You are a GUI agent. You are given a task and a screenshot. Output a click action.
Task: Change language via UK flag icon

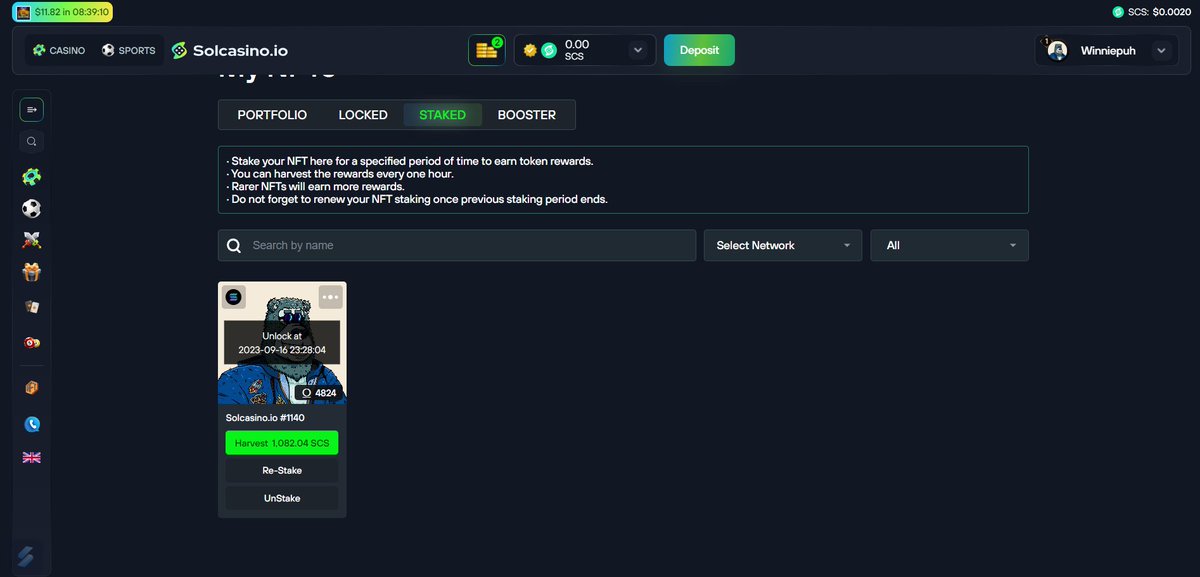point(32,457)
